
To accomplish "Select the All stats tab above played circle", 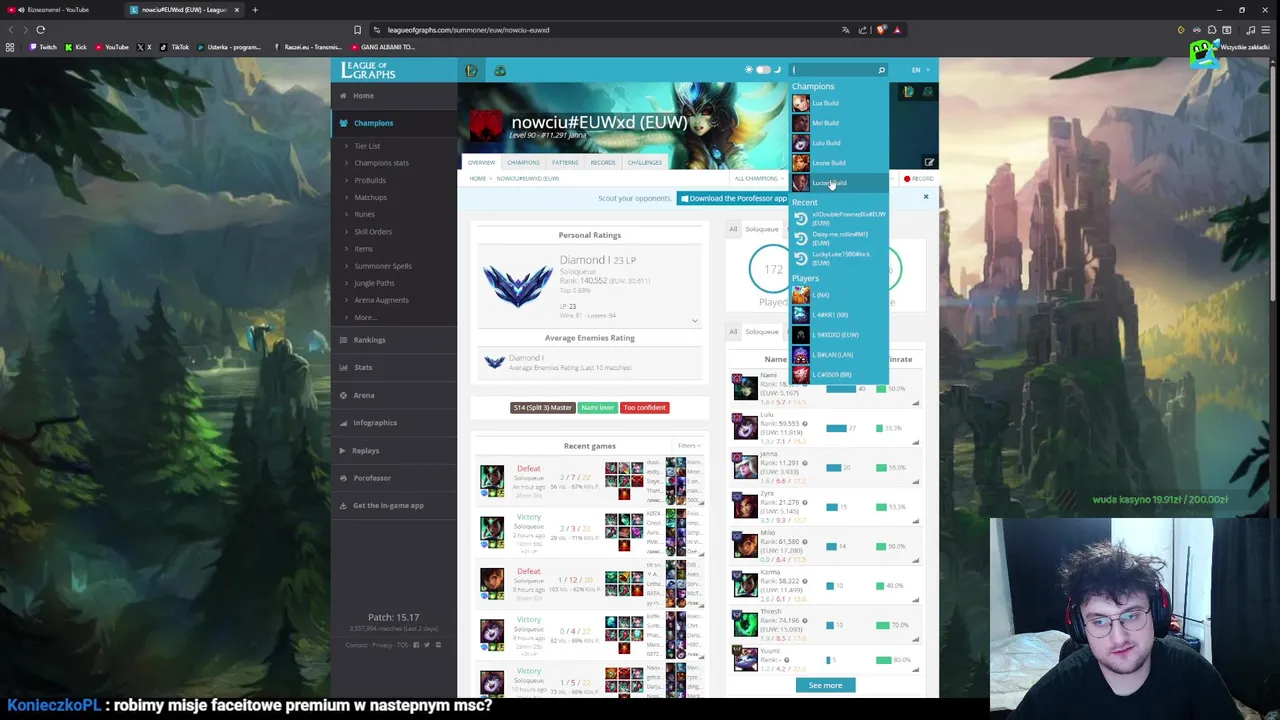I will [733, 229].
